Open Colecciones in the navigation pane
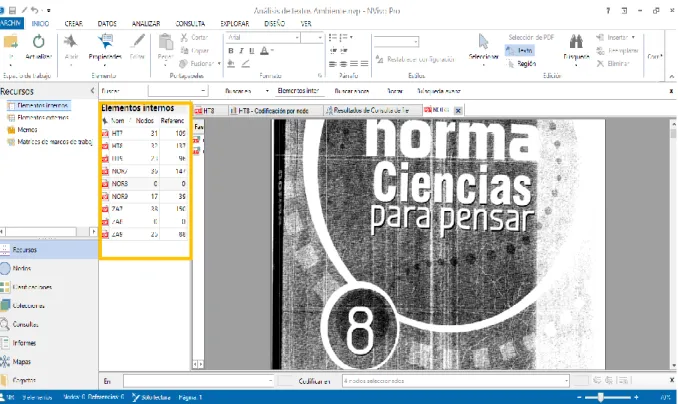The image size is (678, 404). [49, 305]
